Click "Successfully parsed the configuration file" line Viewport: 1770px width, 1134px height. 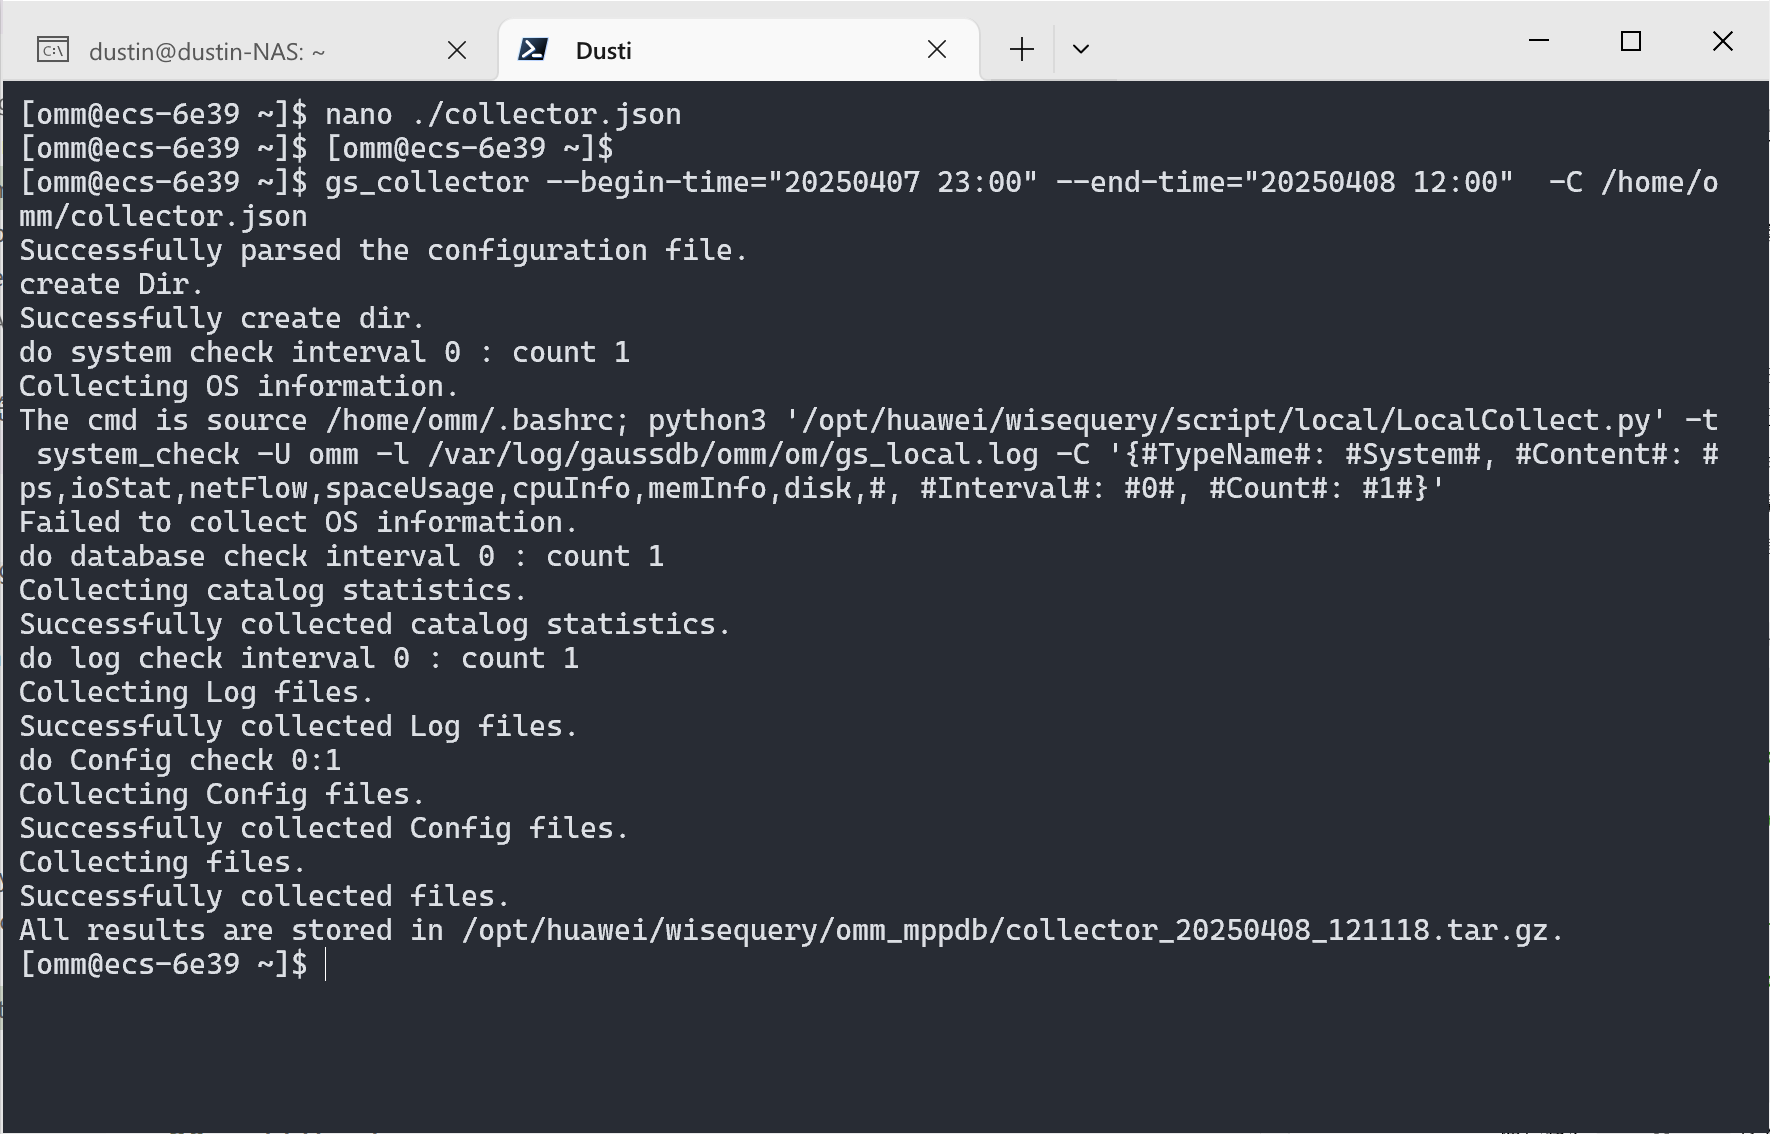383,251
